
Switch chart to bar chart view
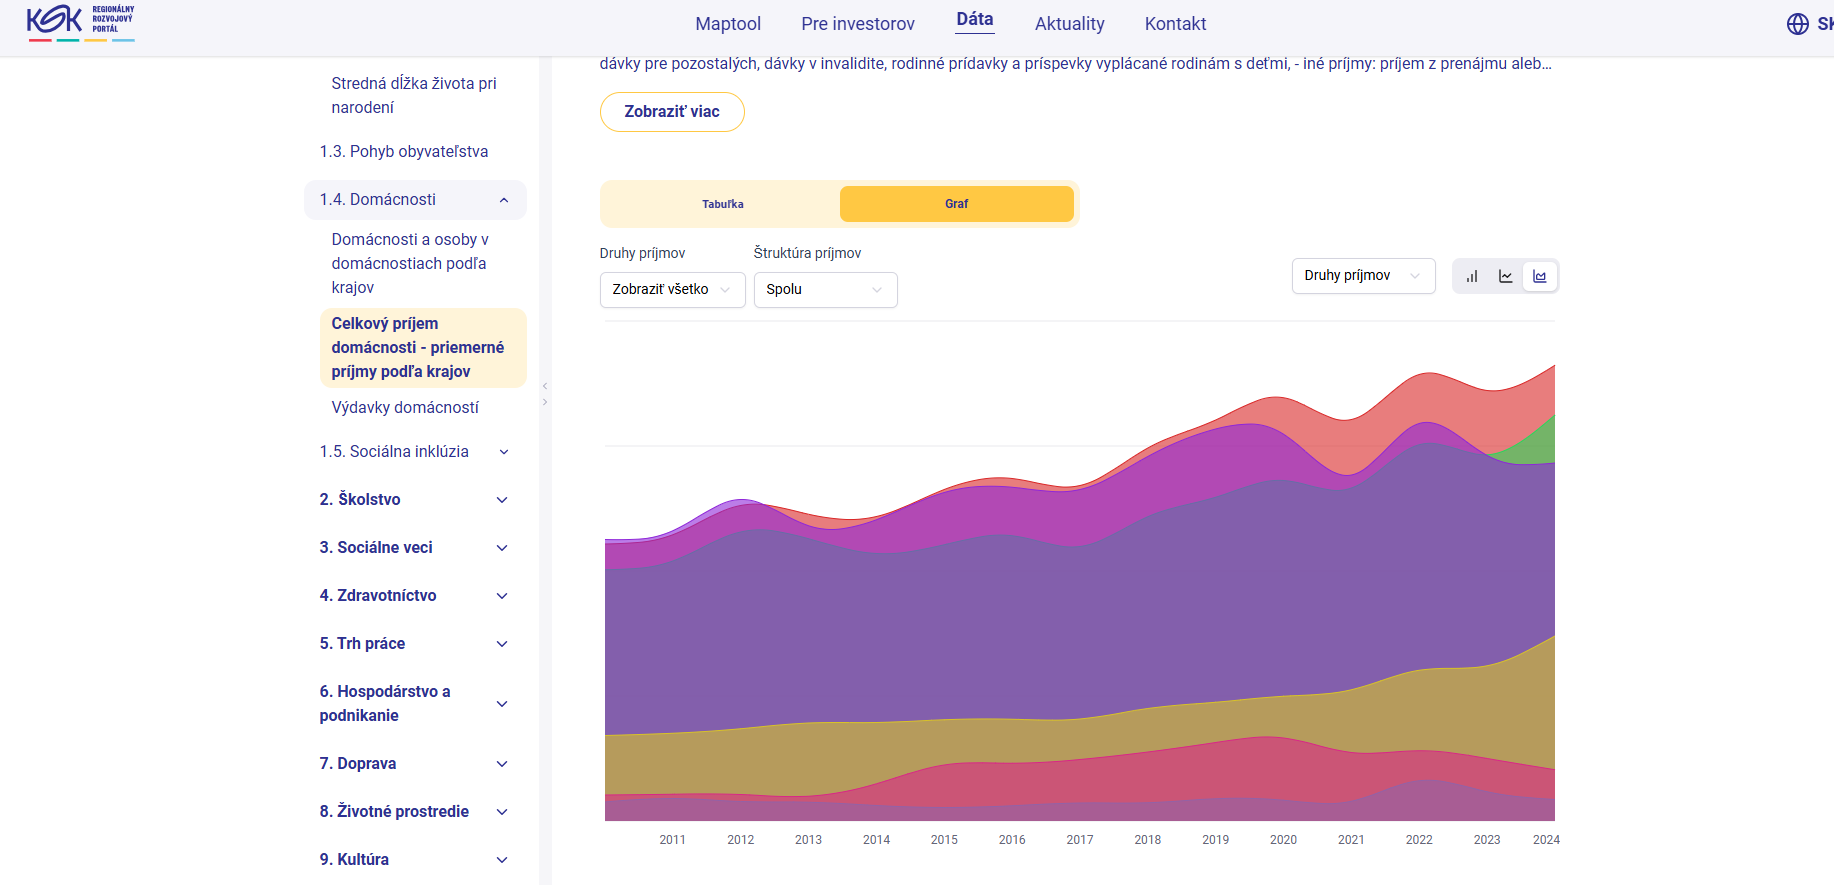[x=1472, y=276]
